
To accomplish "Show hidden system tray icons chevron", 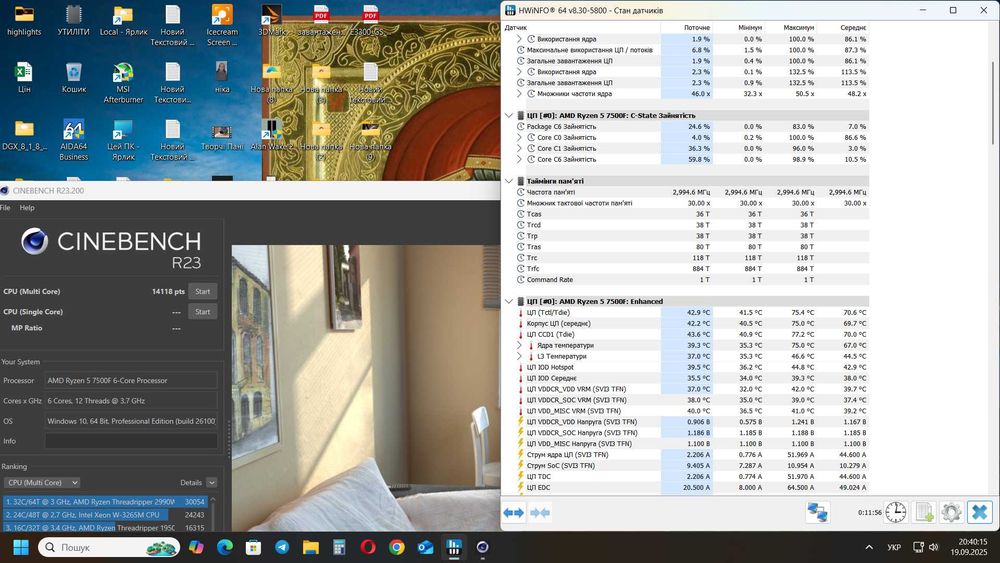I will pyautogui.click(x=869, y=547).
